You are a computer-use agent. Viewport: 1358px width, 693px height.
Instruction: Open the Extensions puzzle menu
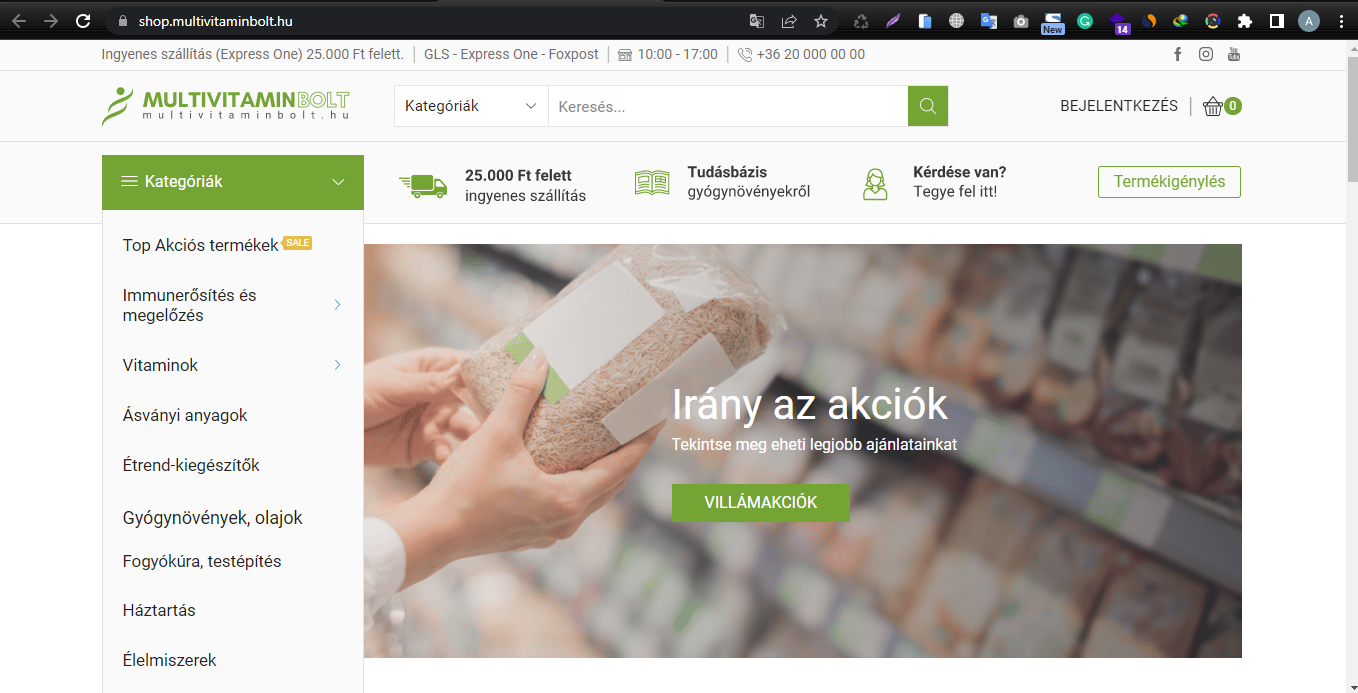click(1245, 20)
